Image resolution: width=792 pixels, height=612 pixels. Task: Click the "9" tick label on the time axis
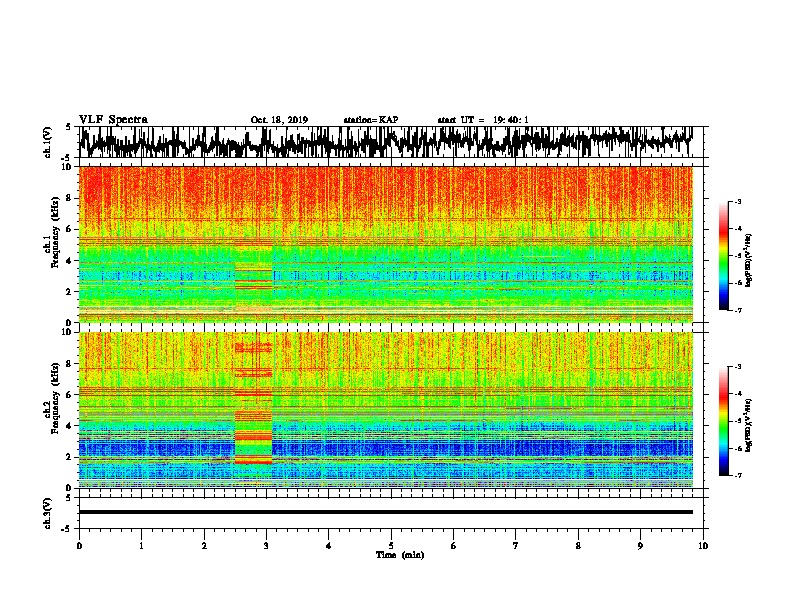pyautogui.click(x=640, y=546)
